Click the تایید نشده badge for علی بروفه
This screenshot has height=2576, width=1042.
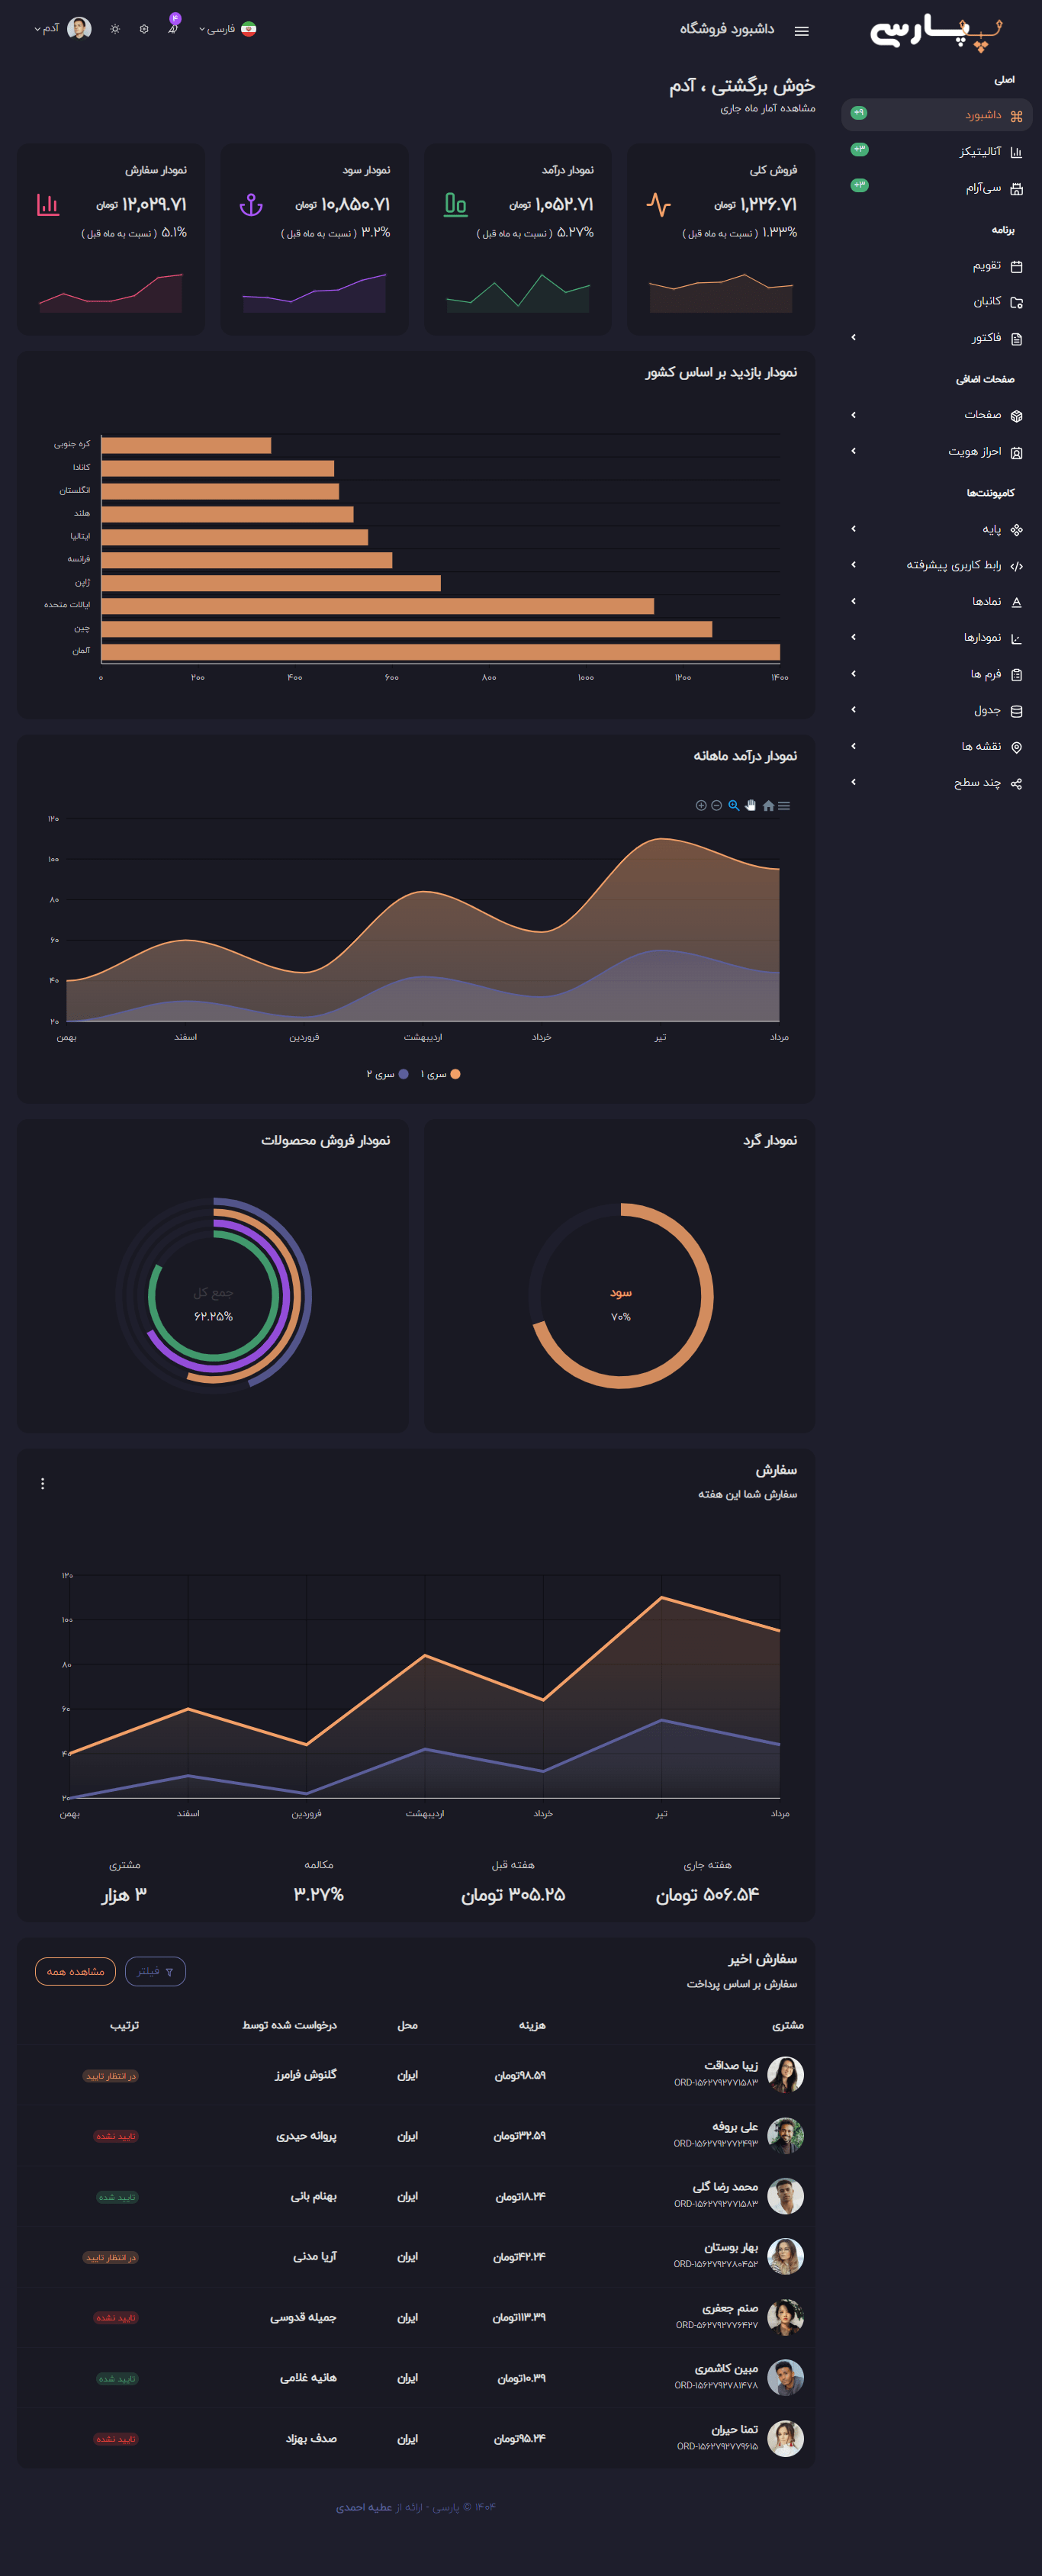(116, 2136)
